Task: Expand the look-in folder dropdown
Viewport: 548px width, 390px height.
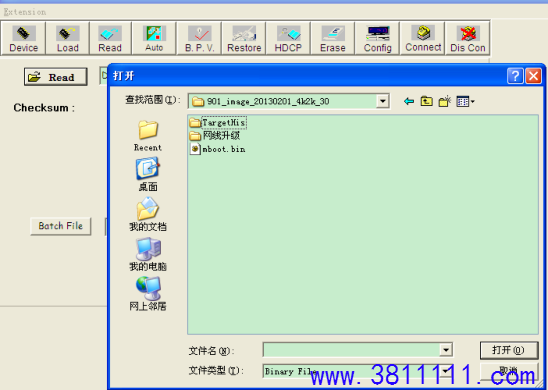Action: [x=383, y=101]
